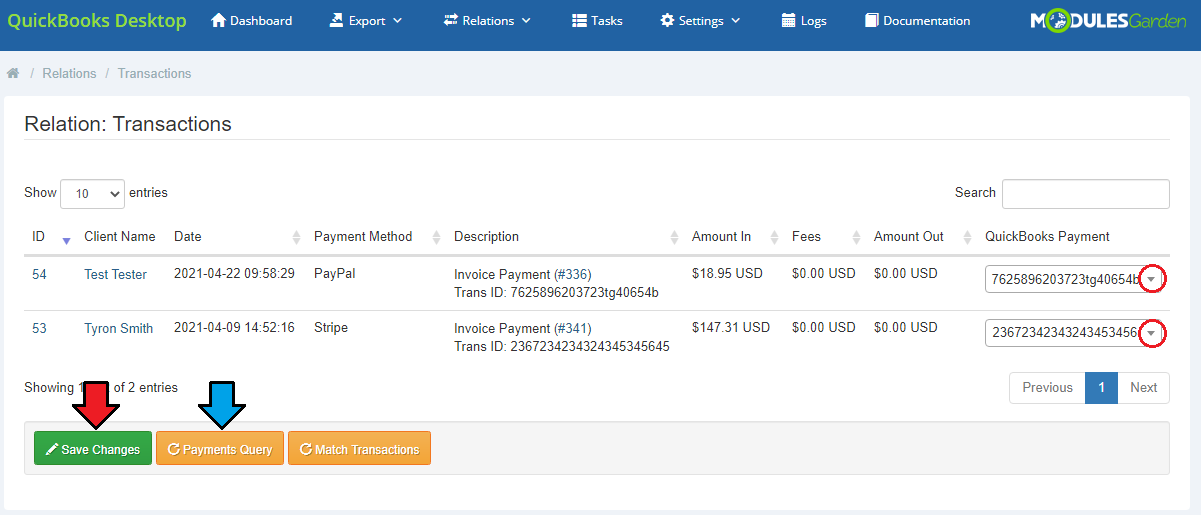Run the Payments Query button
The height and width of the screenshot is (515, 1201).
tap(220, 448)
